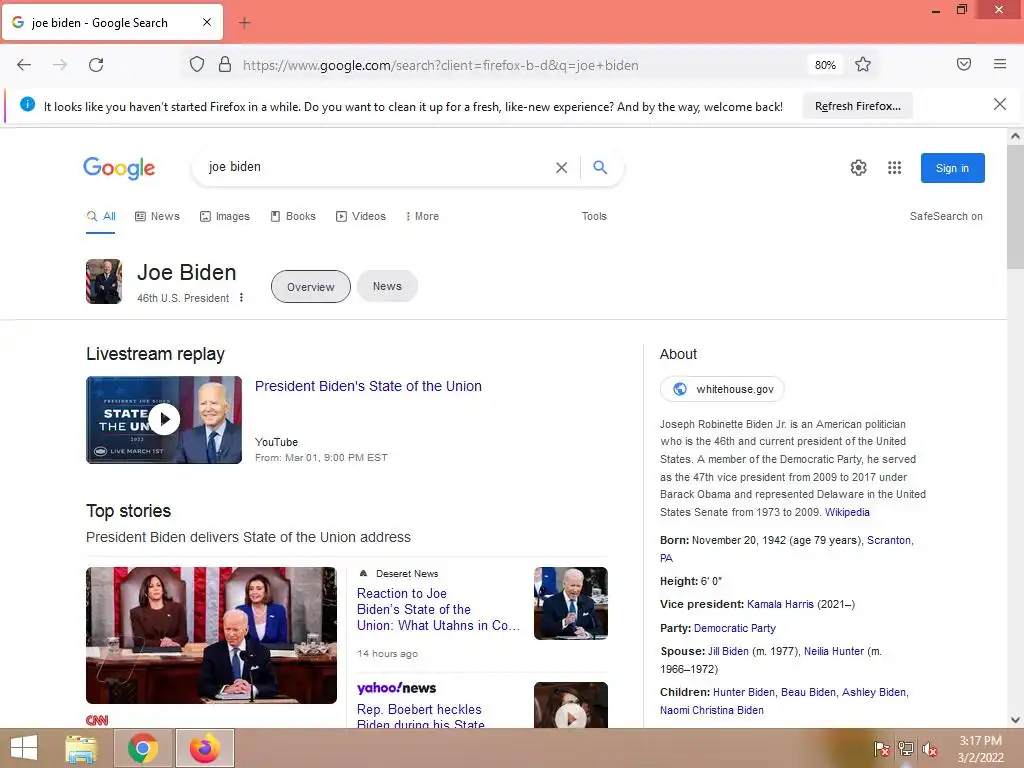The image size is (1024, 768).
Task: Open Deseret News story thumbnail image
Action: [571, 603]
